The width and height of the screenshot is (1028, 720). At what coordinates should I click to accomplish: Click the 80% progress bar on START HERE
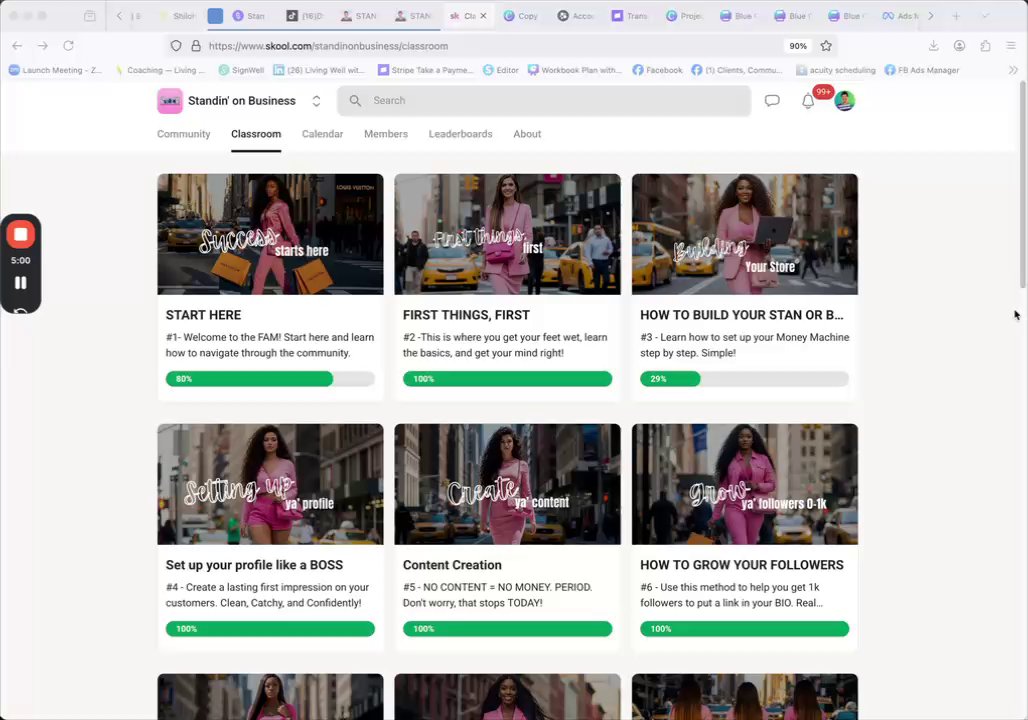coord(270,379)
